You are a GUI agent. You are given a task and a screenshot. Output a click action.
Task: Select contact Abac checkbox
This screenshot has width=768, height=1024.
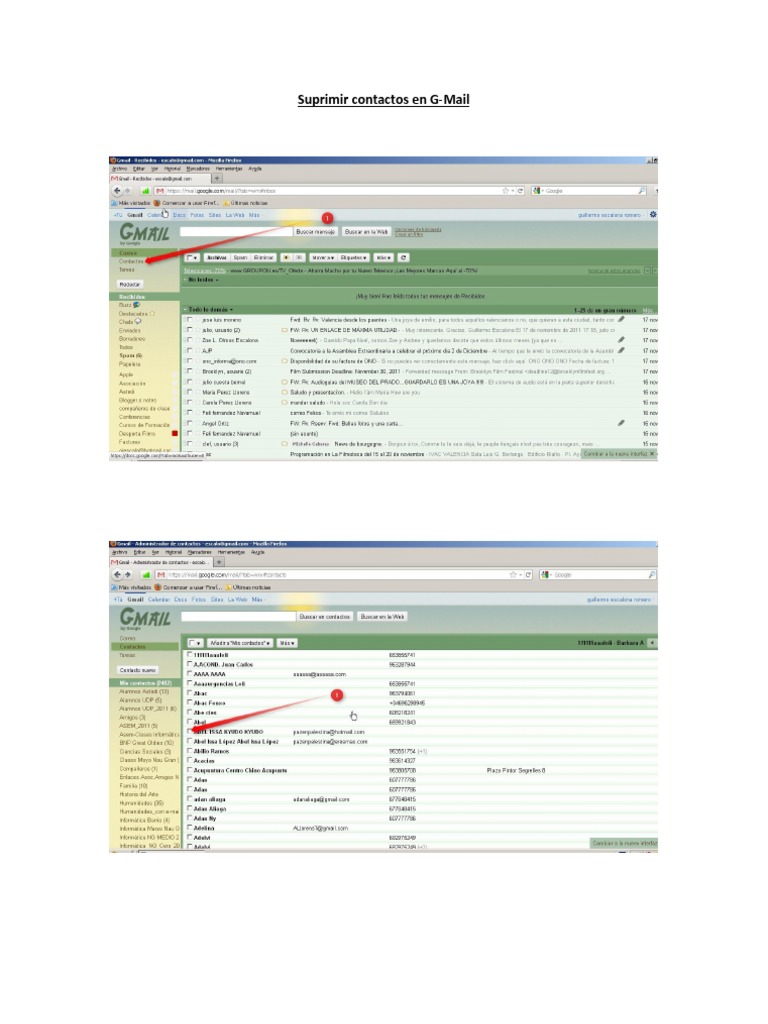[x=190, y=694]
